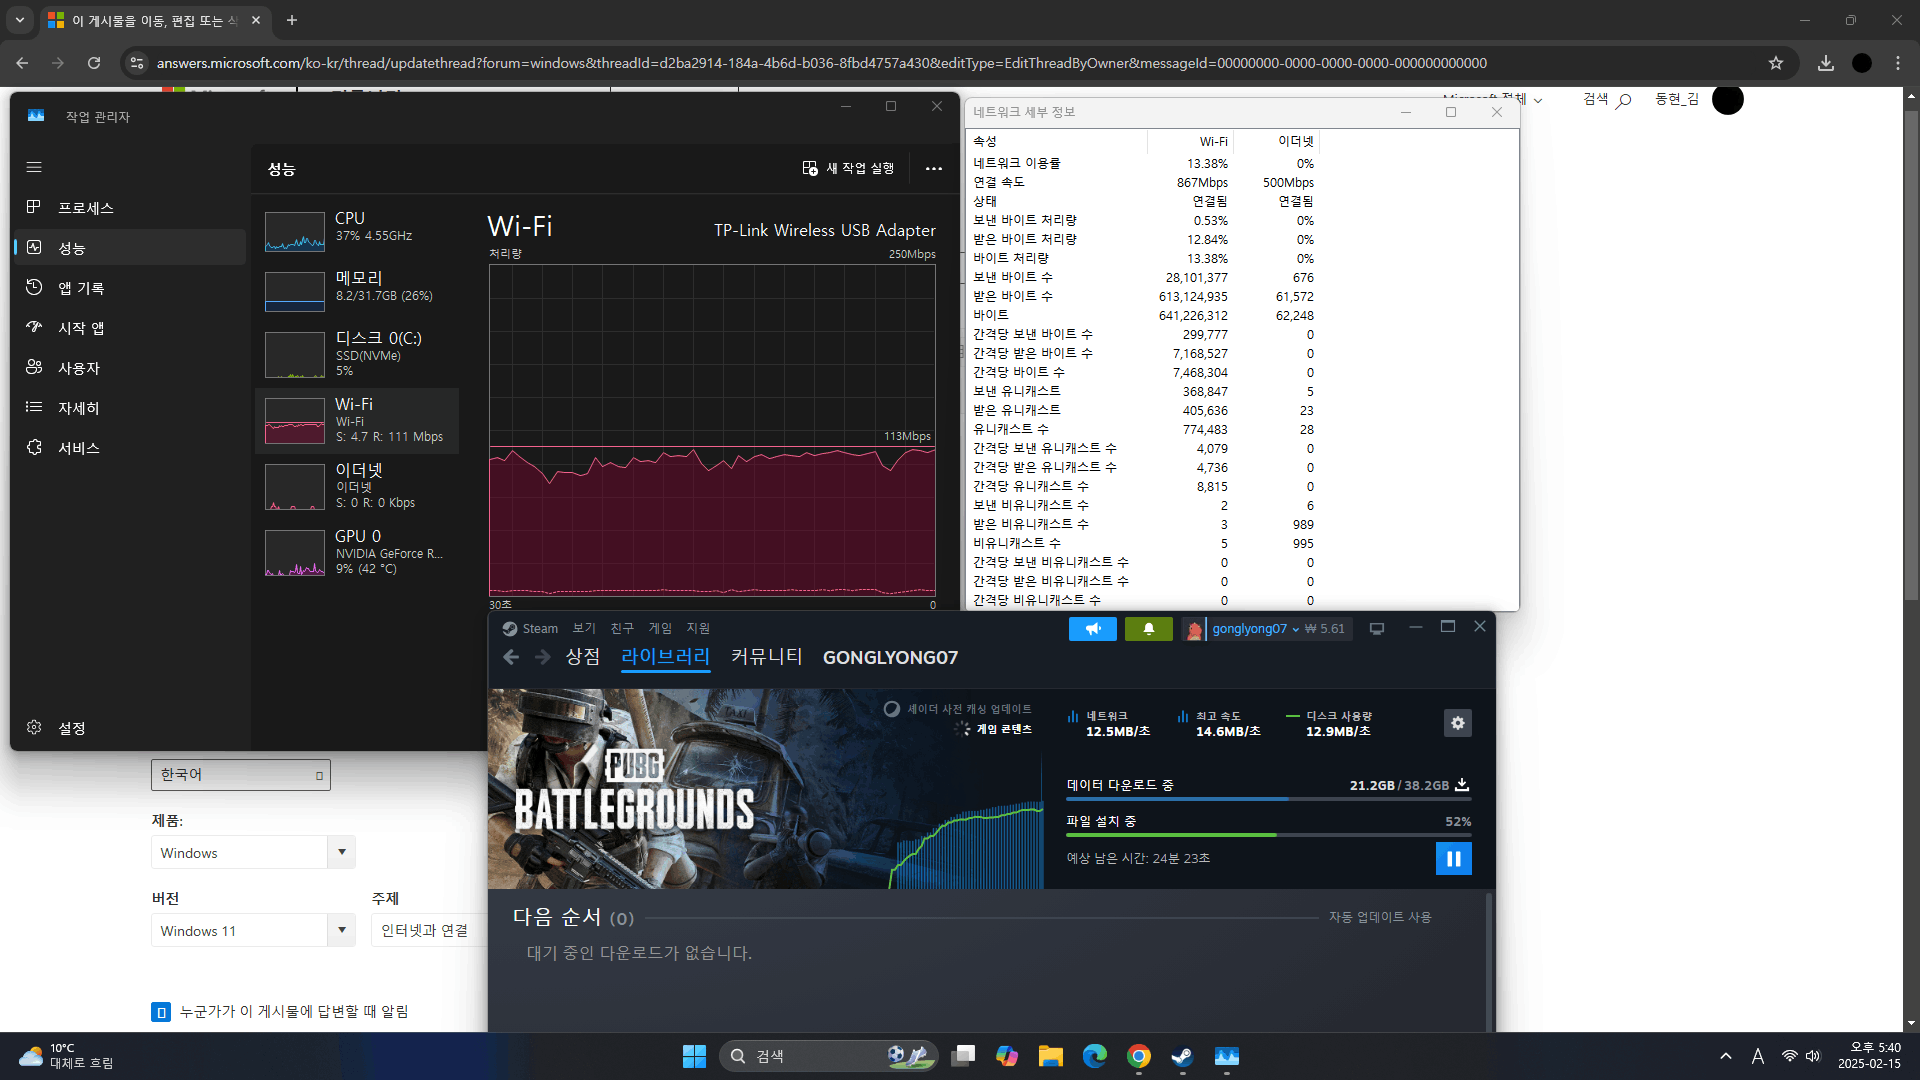1920x1080 pixels.
Task: Switch to Steam 상점 store tab
Action: (582, 657)
